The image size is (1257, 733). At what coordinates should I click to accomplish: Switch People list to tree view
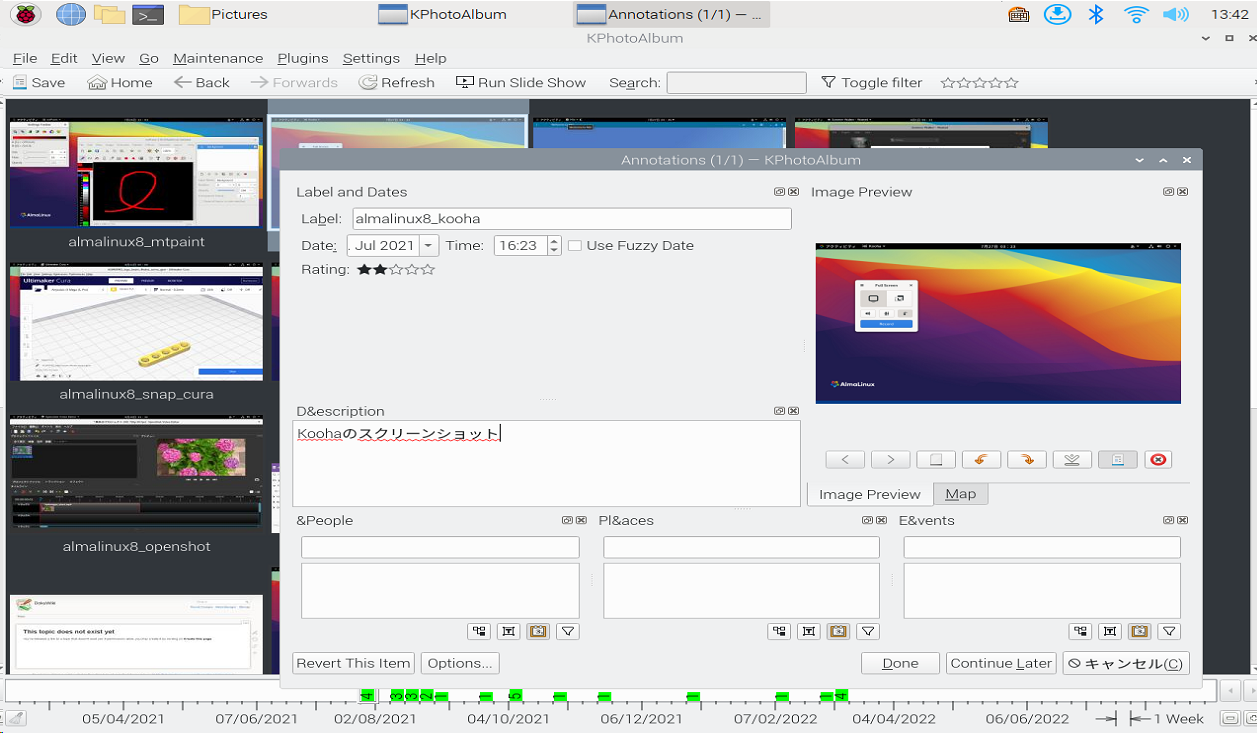click(x=479, y=631)
